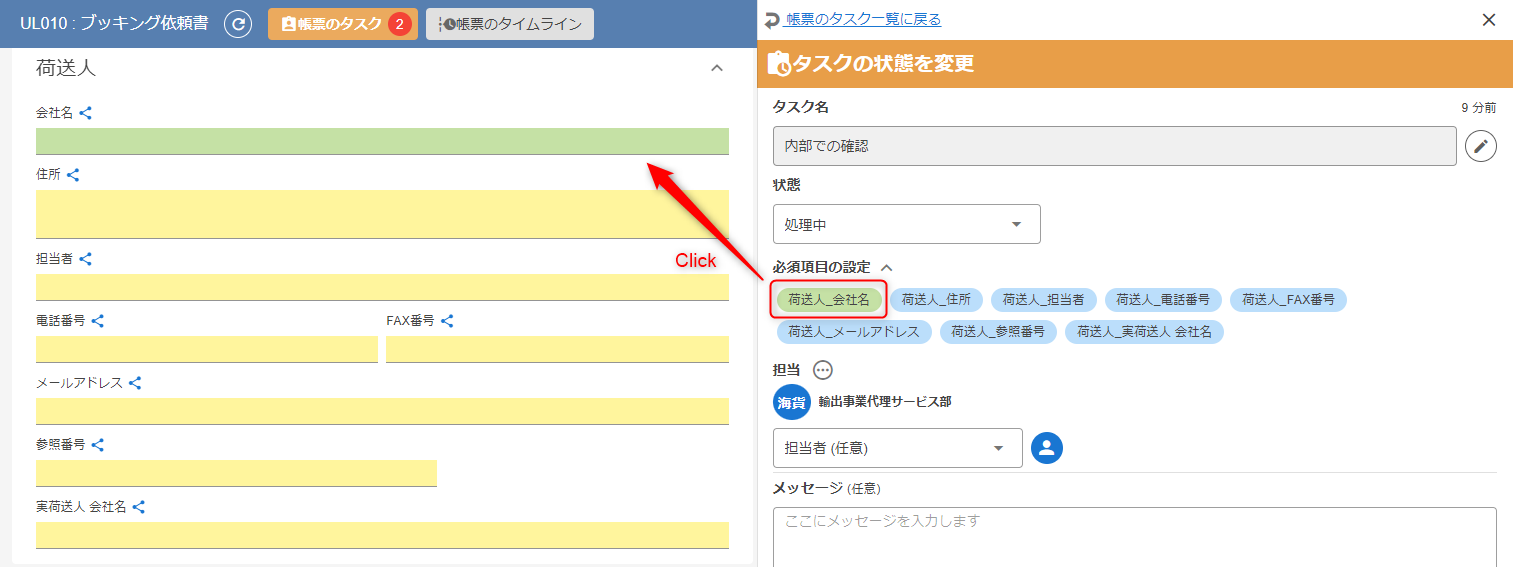
Task: Collapse the 必須項目の設定 section
Action: [886, 268]
